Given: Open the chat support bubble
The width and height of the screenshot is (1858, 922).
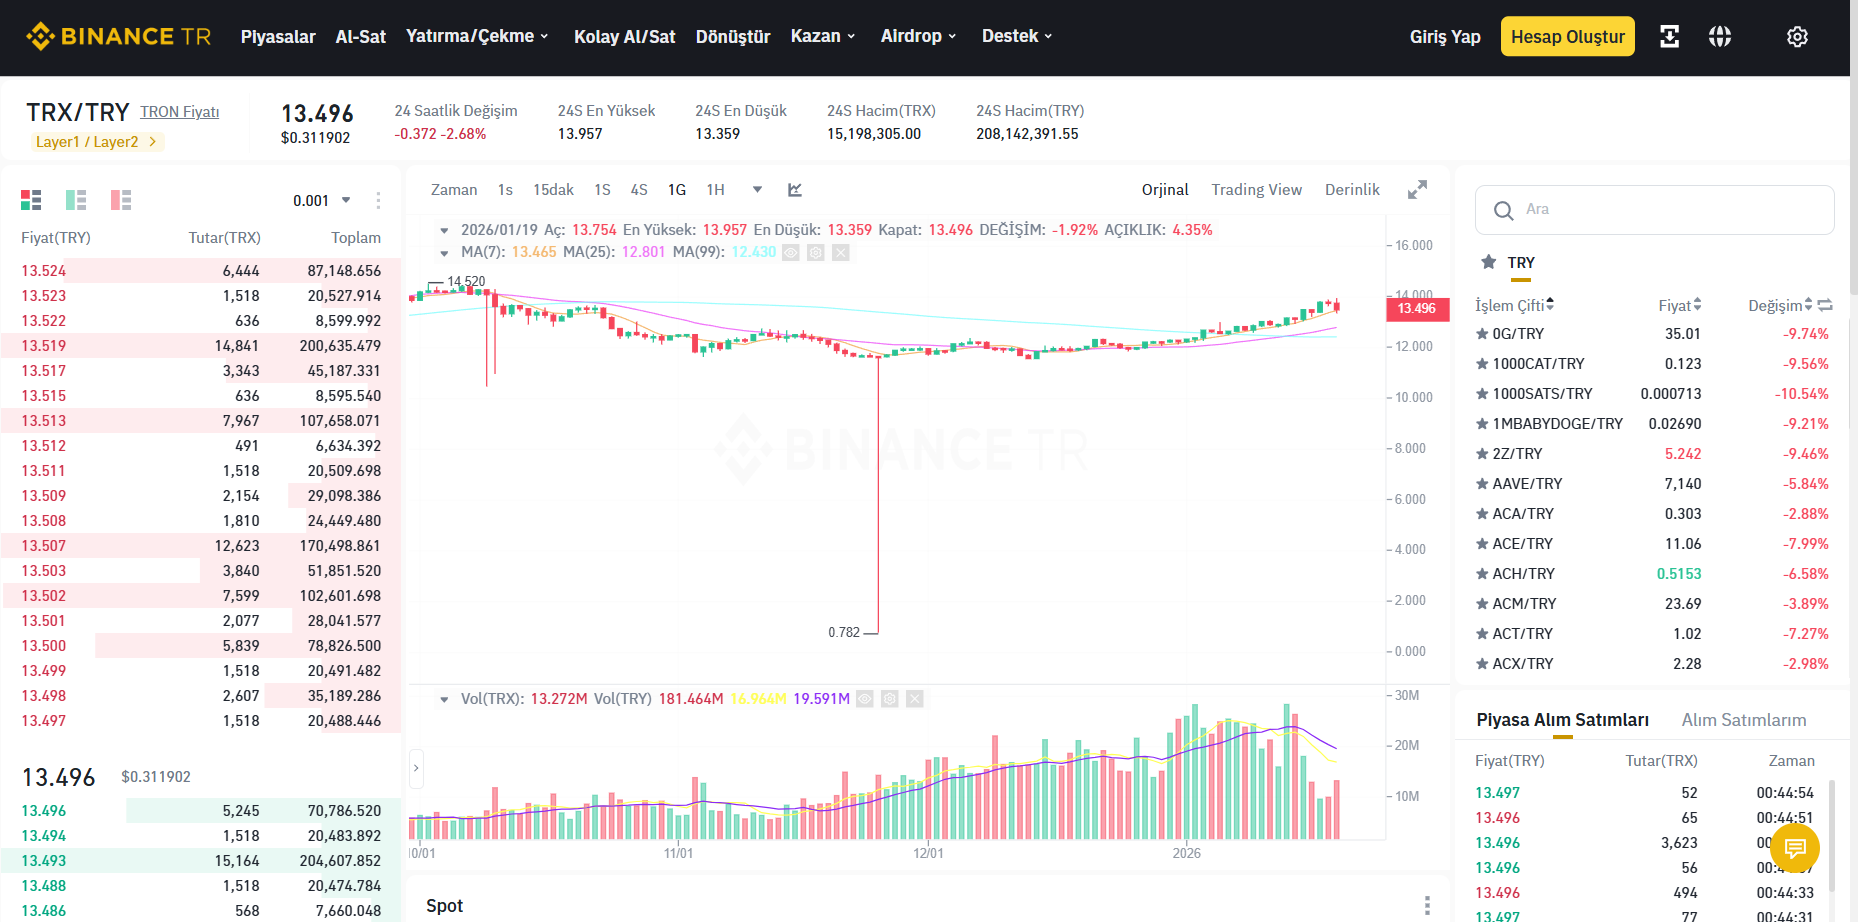Looking at the screenshot, I should (1795, 848).
